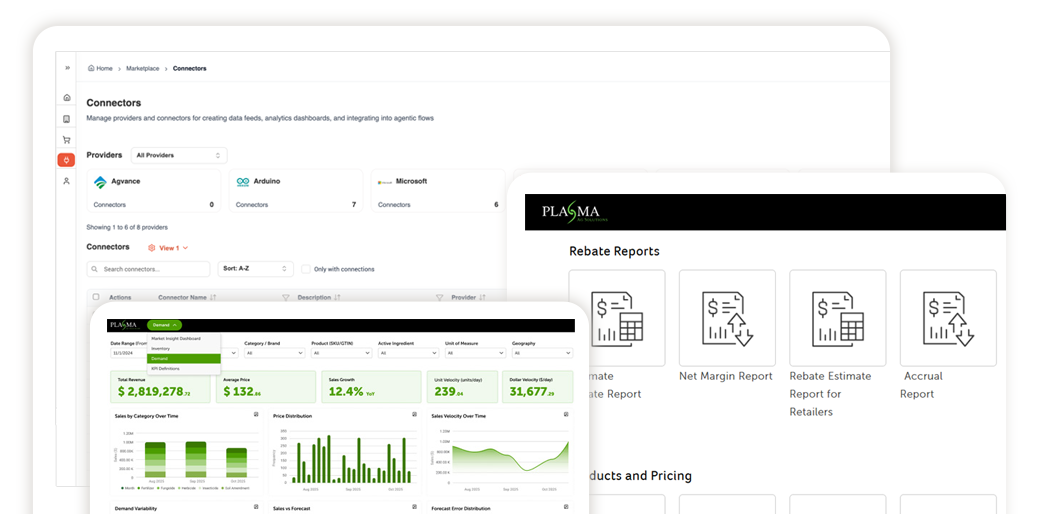This screenshot has width=1050, height=514.
Task: Expand the View 1 selector
Action: coord(168,247)
